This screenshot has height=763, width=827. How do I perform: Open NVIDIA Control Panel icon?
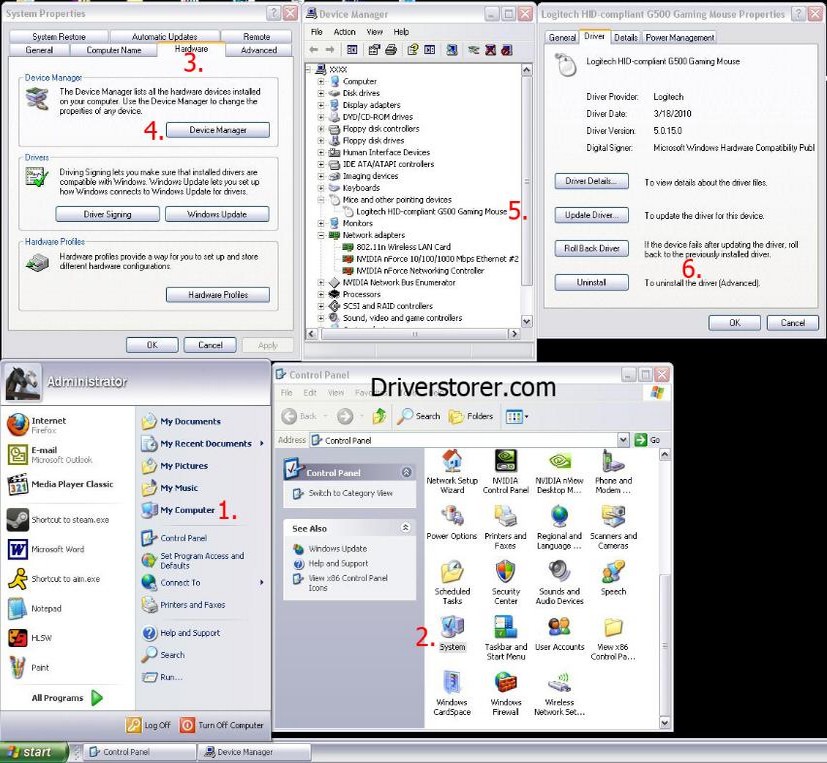[x=505, y=471]
